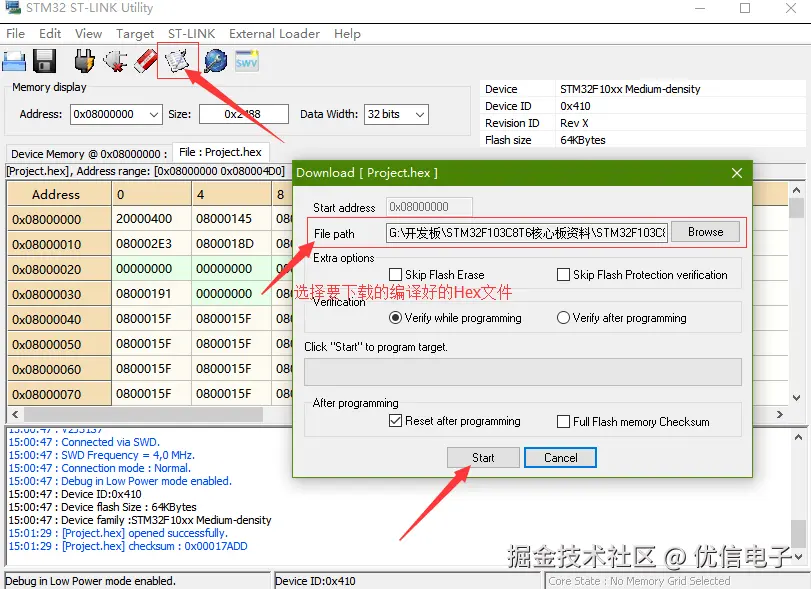The height and width of the screenshot is (589, 811).
Task: Save memory contents with the Save icon
Action: point(42,61)
